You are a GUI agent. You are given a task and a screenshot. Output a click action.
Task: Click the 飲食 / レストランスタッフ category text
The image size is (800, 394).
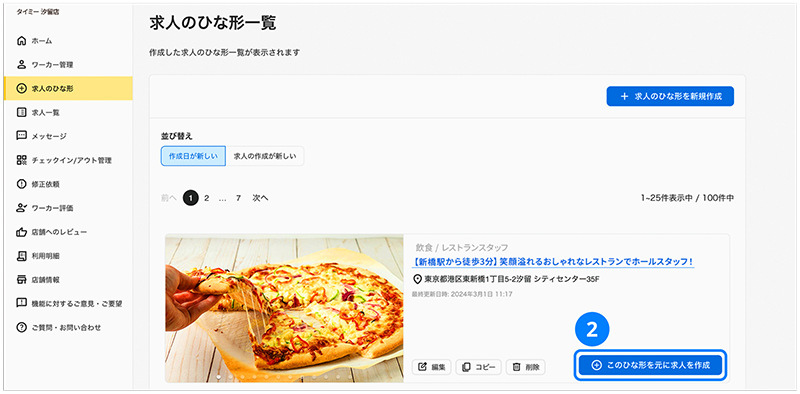coord(462,248)
